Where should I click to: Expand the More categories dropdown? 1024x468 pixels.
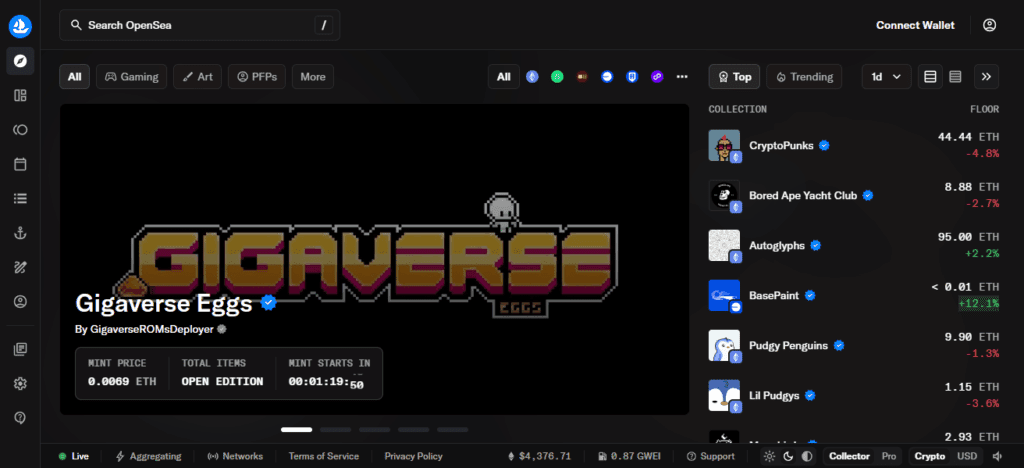click(x=312, y=76)
